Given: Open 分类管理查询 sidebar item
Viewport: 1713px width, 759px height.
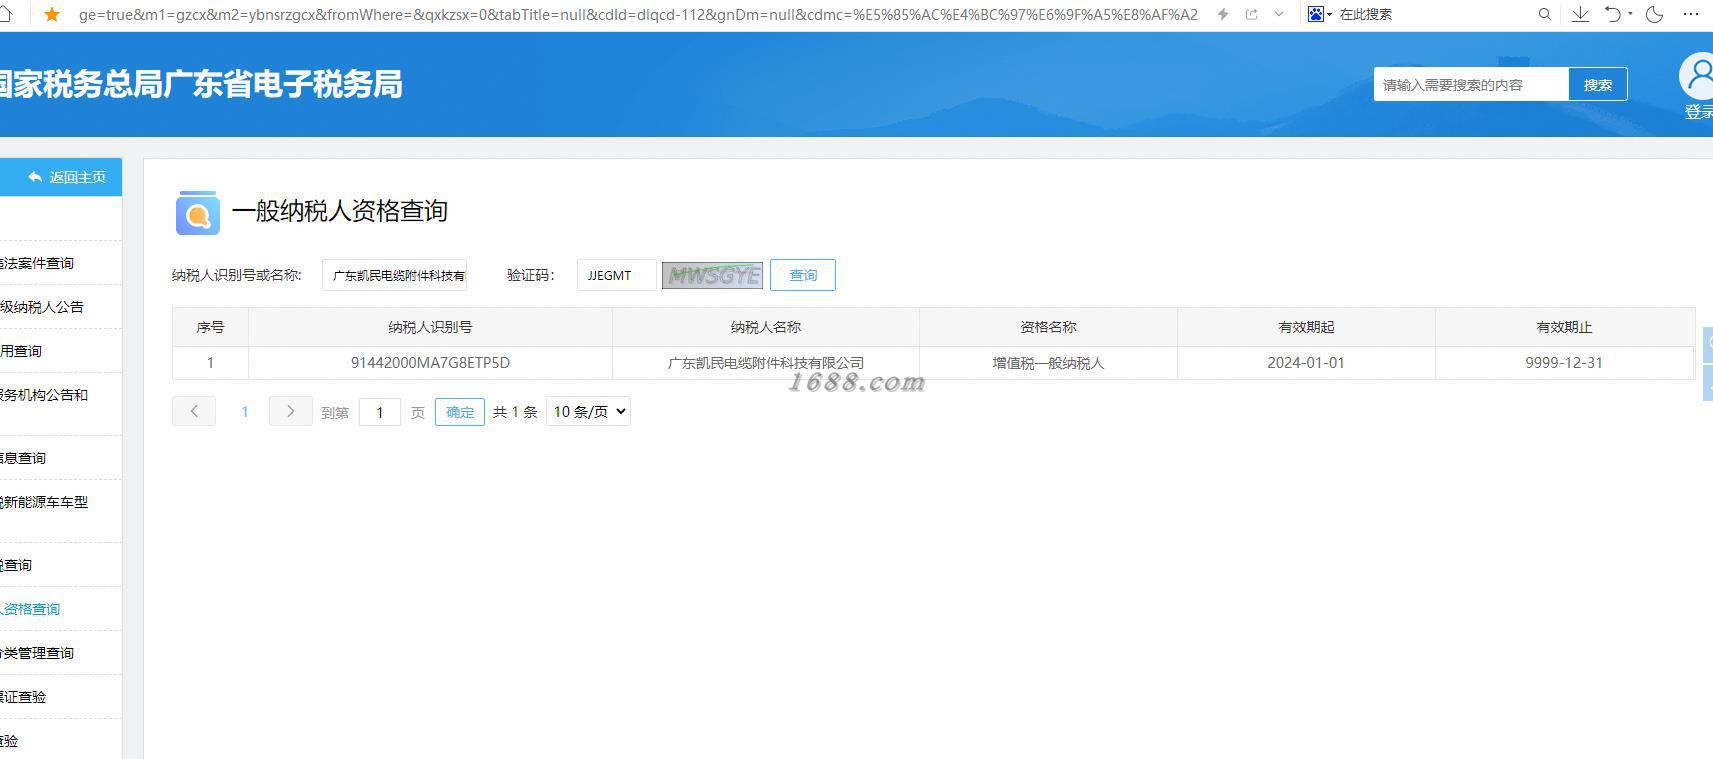Looking at the screenshot, I should (37, 653).
